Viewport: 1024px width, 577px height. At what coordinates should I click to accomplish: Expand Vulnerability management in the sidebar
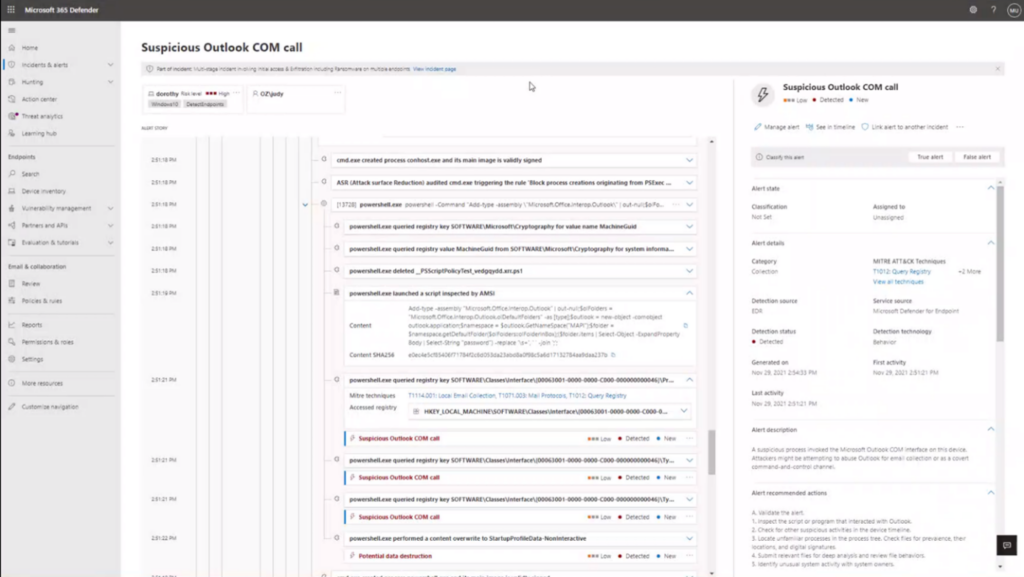click(x=56, y=206)
